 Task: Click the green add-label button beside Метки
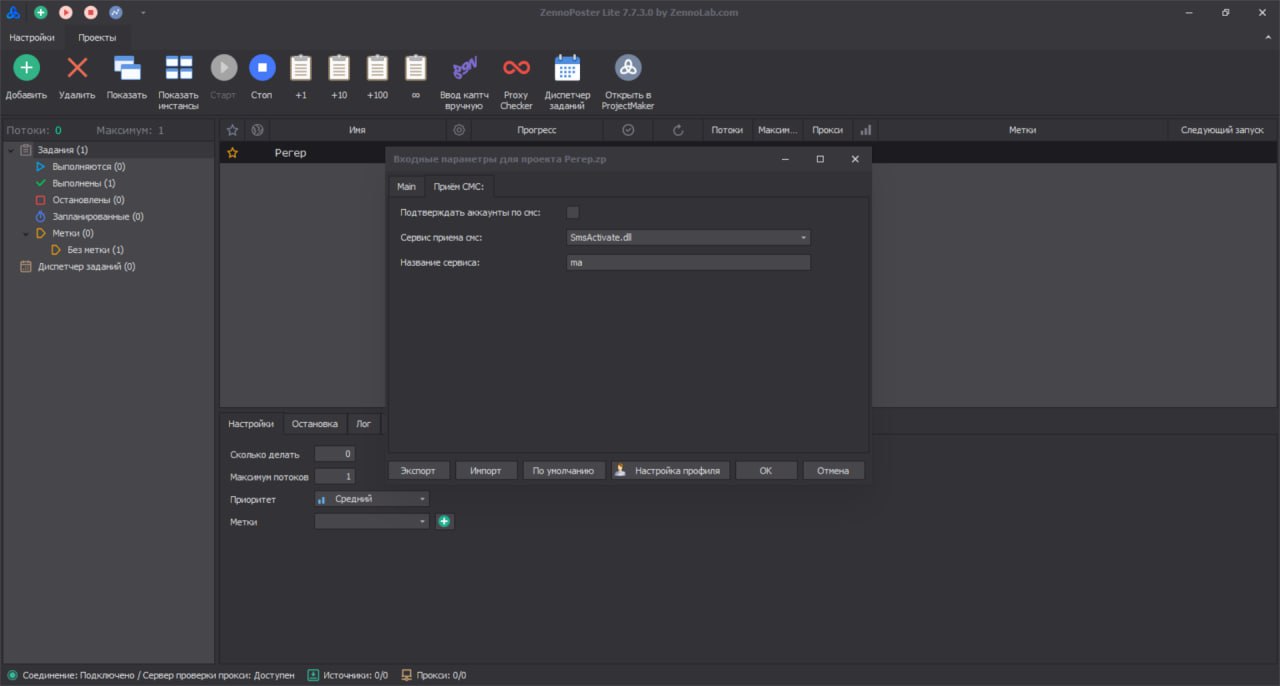coord(445,522)
